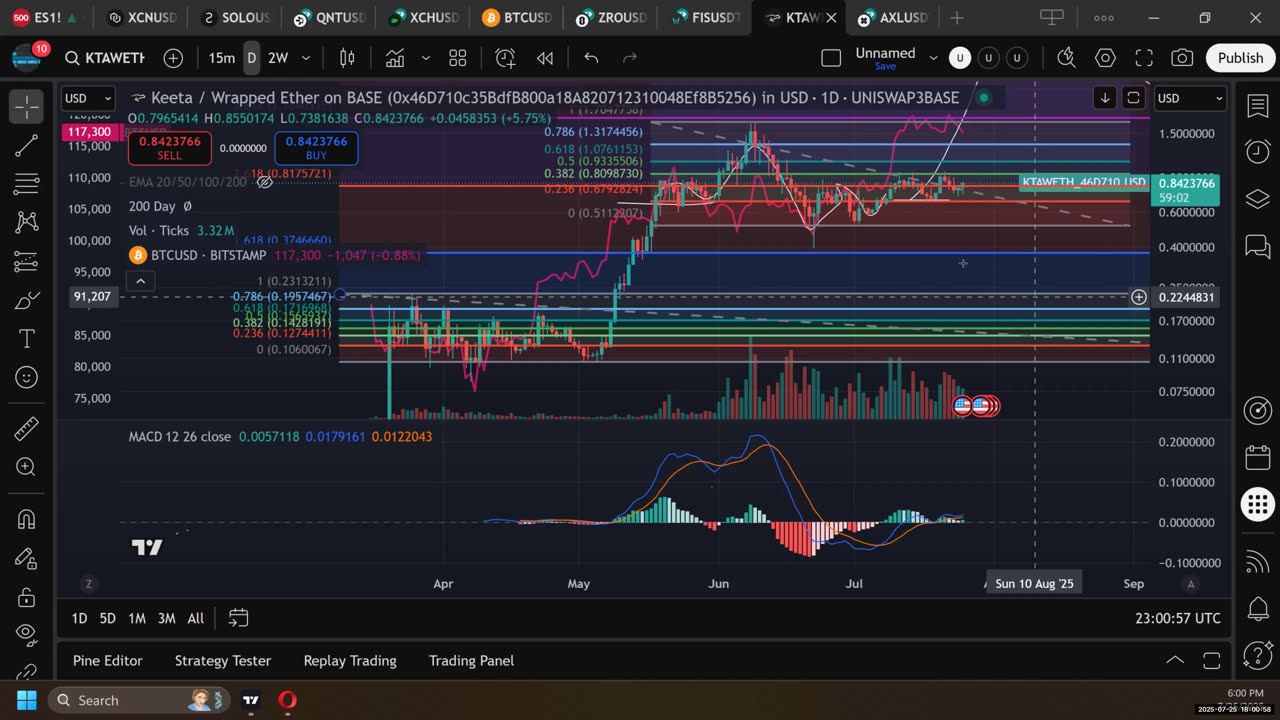Save the Unnamed layout
Viewport: 1280px width, 720px height.
tap(885, 66)
